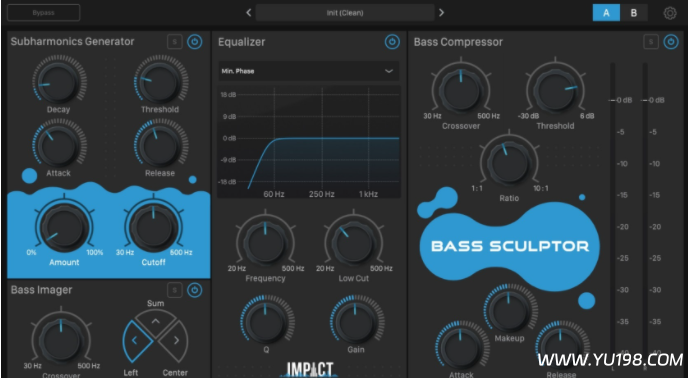Viewport: 688px width, 378px height.
Task: Click the Bass Imager title
Action: [42, 290]
